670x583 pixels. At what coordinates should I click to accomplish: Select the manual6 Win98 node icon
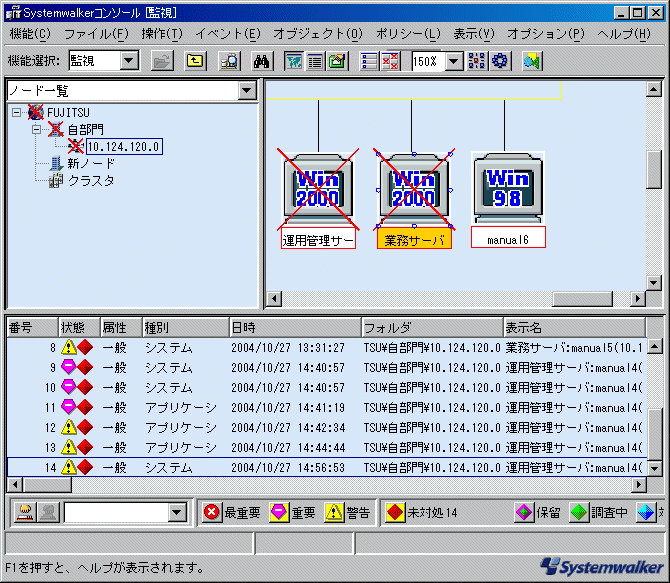(x=508, y=188)
